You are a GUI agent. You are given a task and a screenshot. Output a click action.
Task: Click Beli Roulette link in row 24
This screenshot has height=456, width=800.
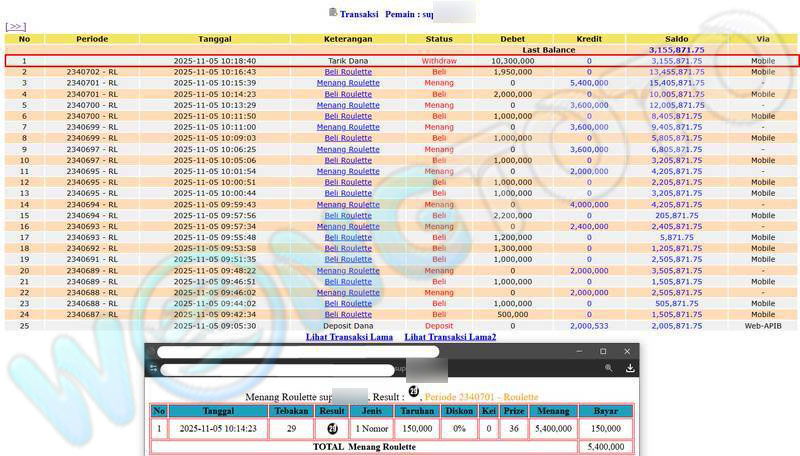click(x=348, y=314)
